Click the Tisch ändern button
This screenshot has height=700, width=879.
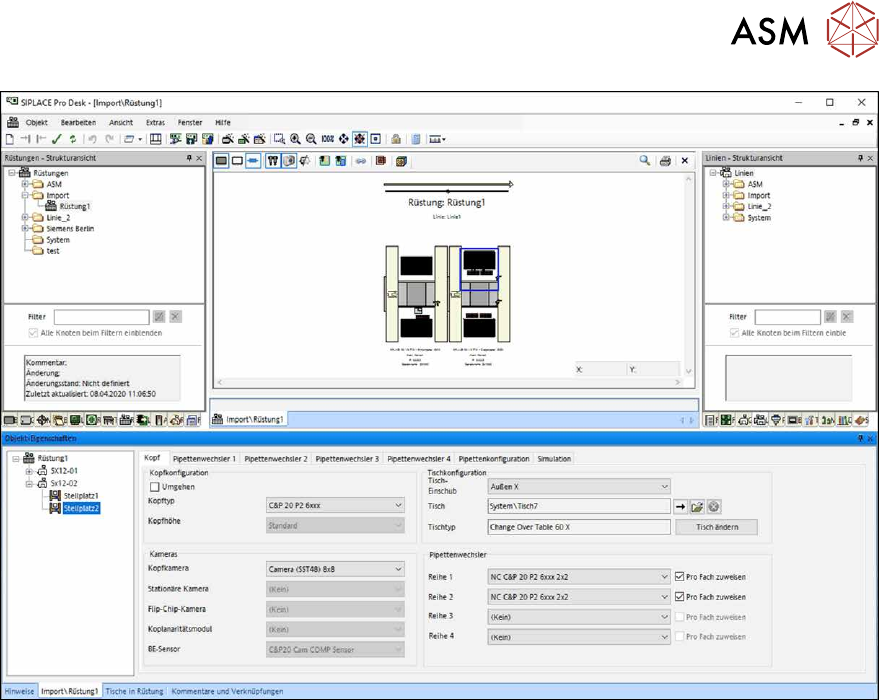coord(716,527)
